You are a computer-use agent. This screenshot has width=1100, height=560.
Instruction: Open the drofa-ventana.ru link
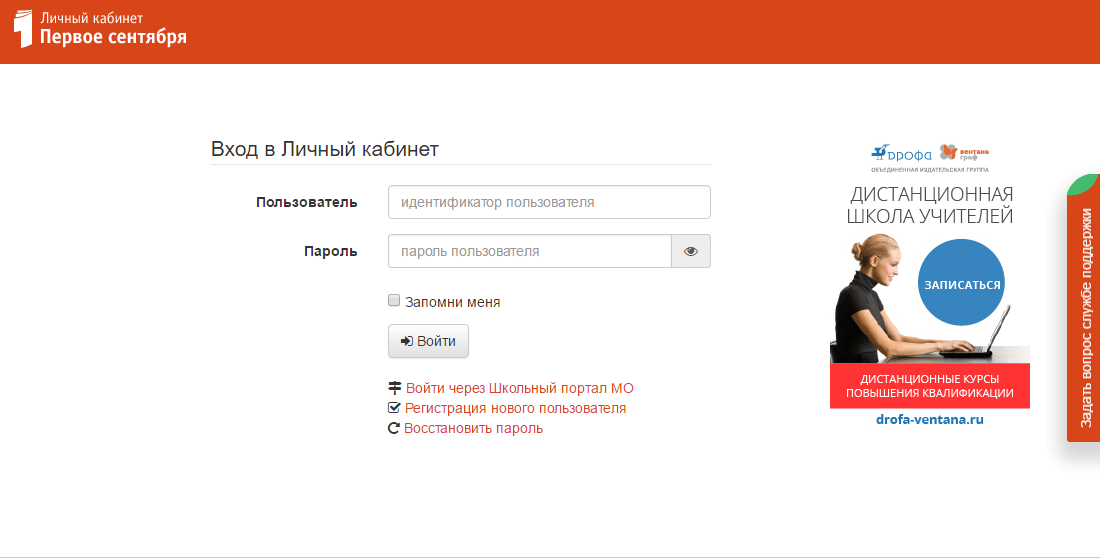pos(930,420)
